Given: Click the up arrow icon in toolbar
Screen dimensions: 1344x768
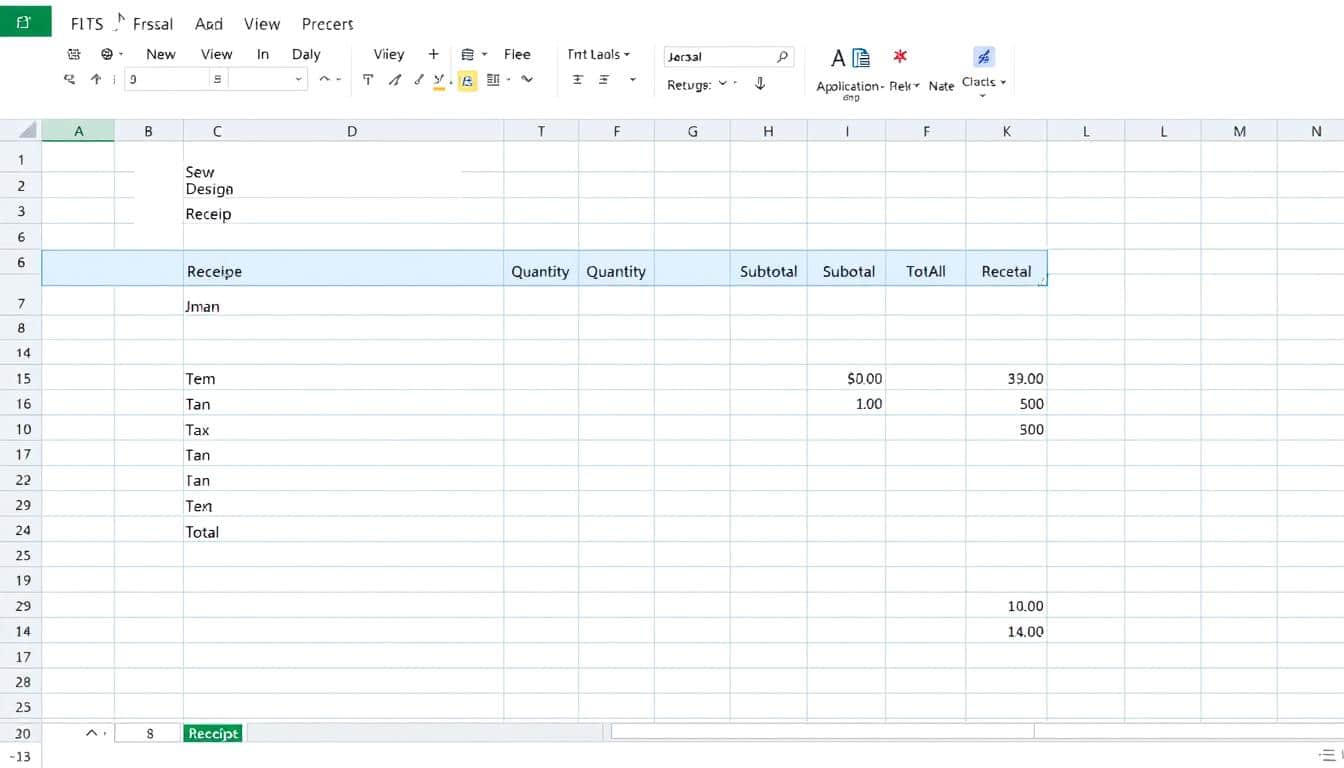Looking at the screenshot, I should pos(96,79).
